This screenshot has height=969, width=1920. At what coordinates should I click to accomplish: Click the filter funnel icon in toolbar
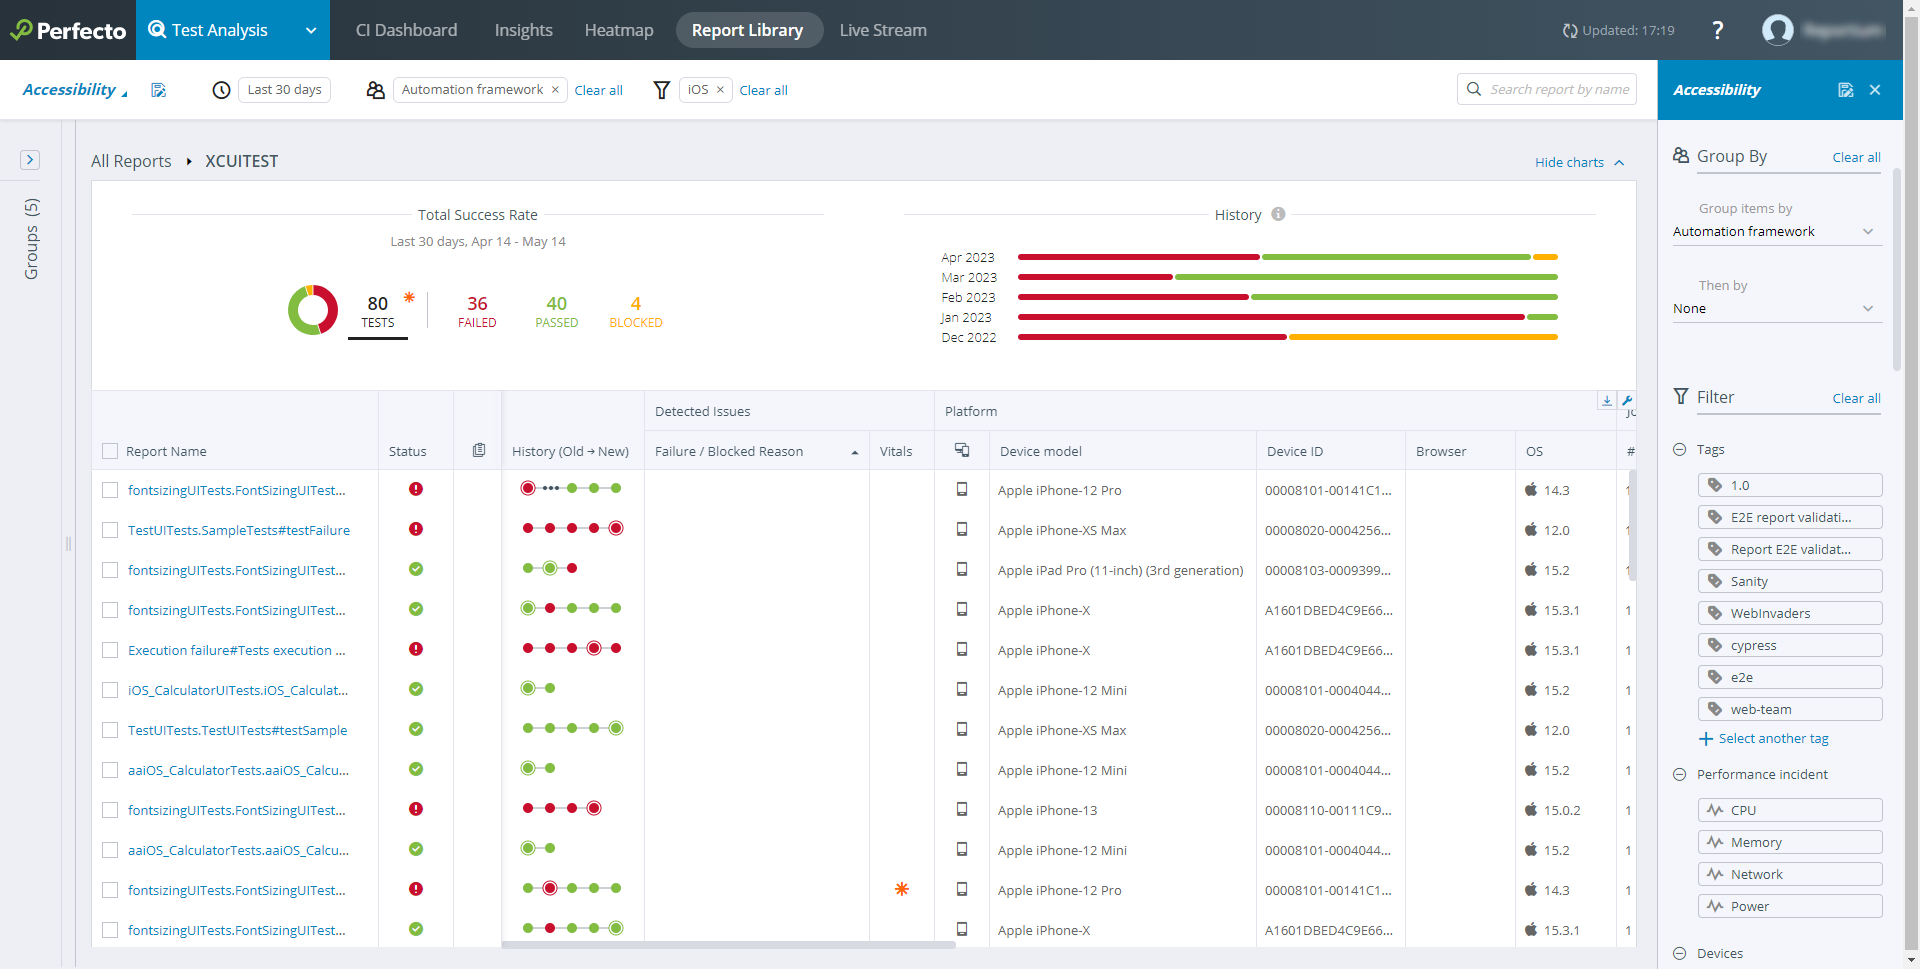point(661,90)
